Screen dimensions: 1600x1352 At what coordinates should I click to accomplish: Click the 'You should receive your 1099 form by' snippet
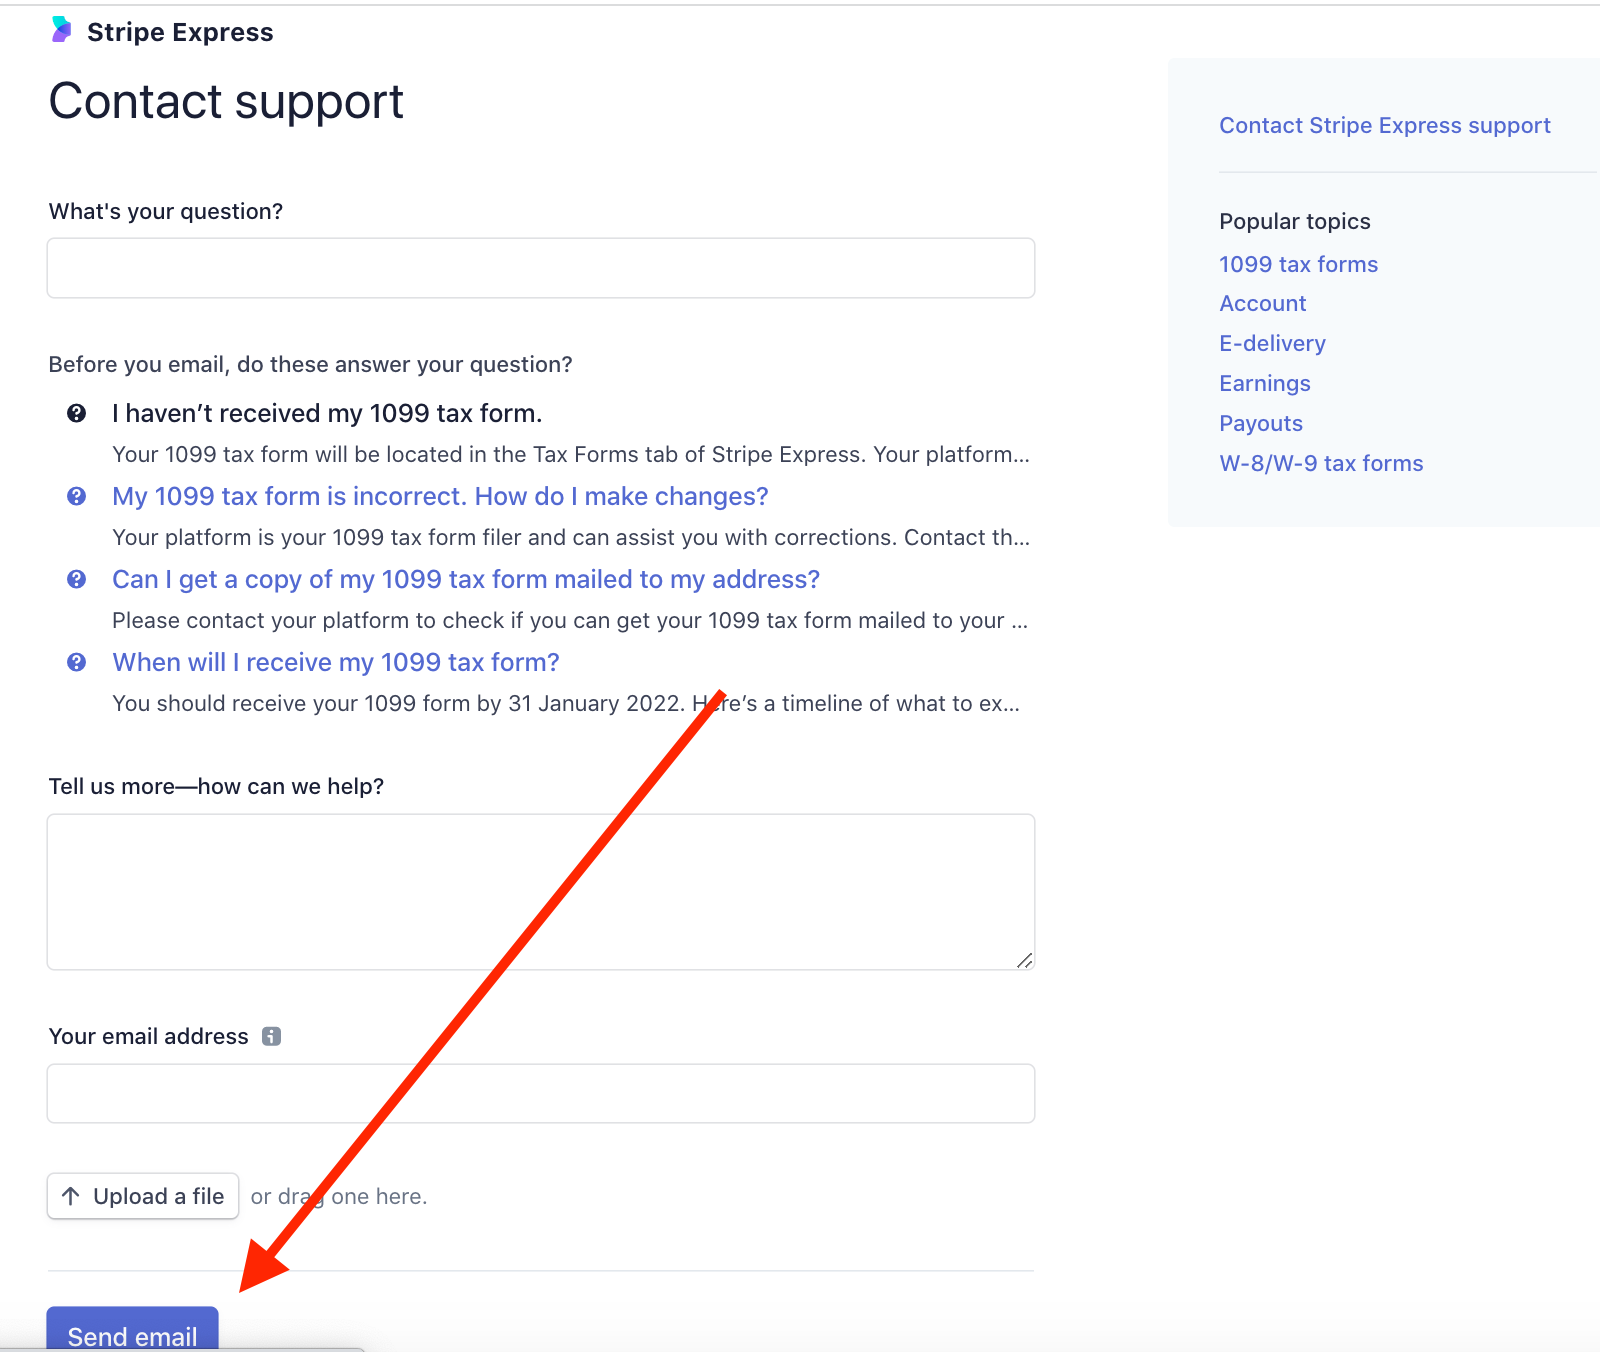tap(566, 703)
